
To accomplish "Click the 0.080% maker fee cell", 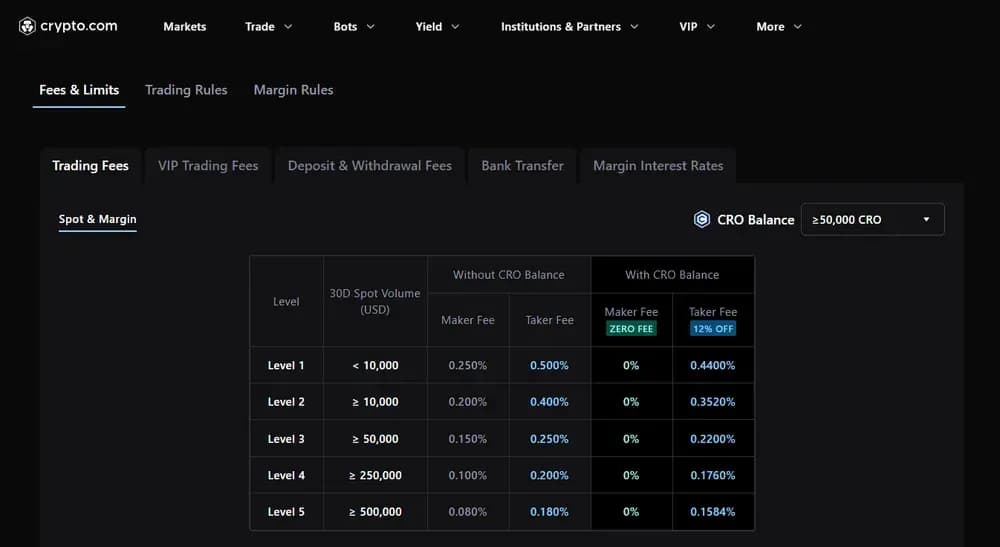I will pyautogui.click(x=467, y=511).
